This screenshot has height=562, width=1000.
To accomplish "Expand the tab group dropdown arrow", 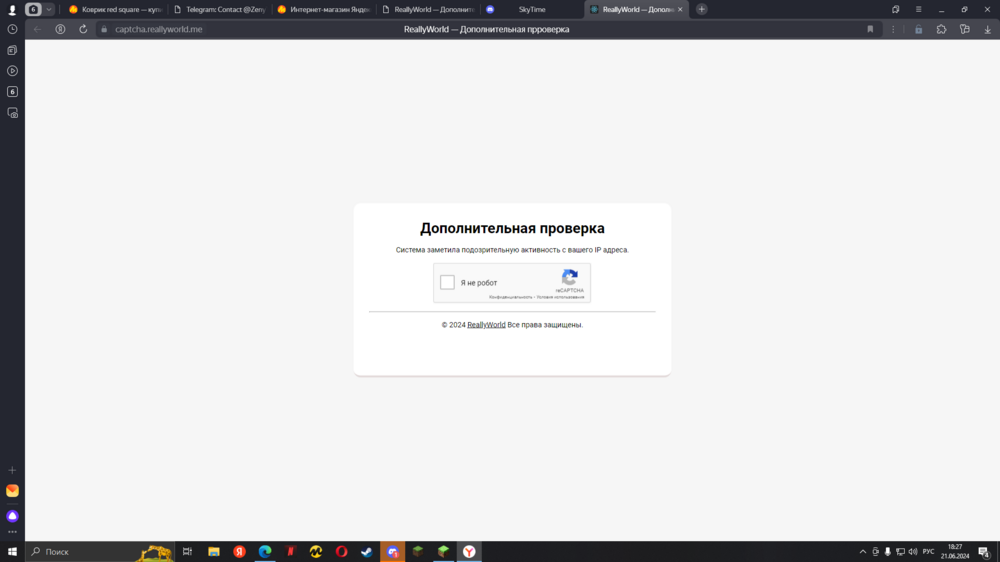I will point(48,10).
